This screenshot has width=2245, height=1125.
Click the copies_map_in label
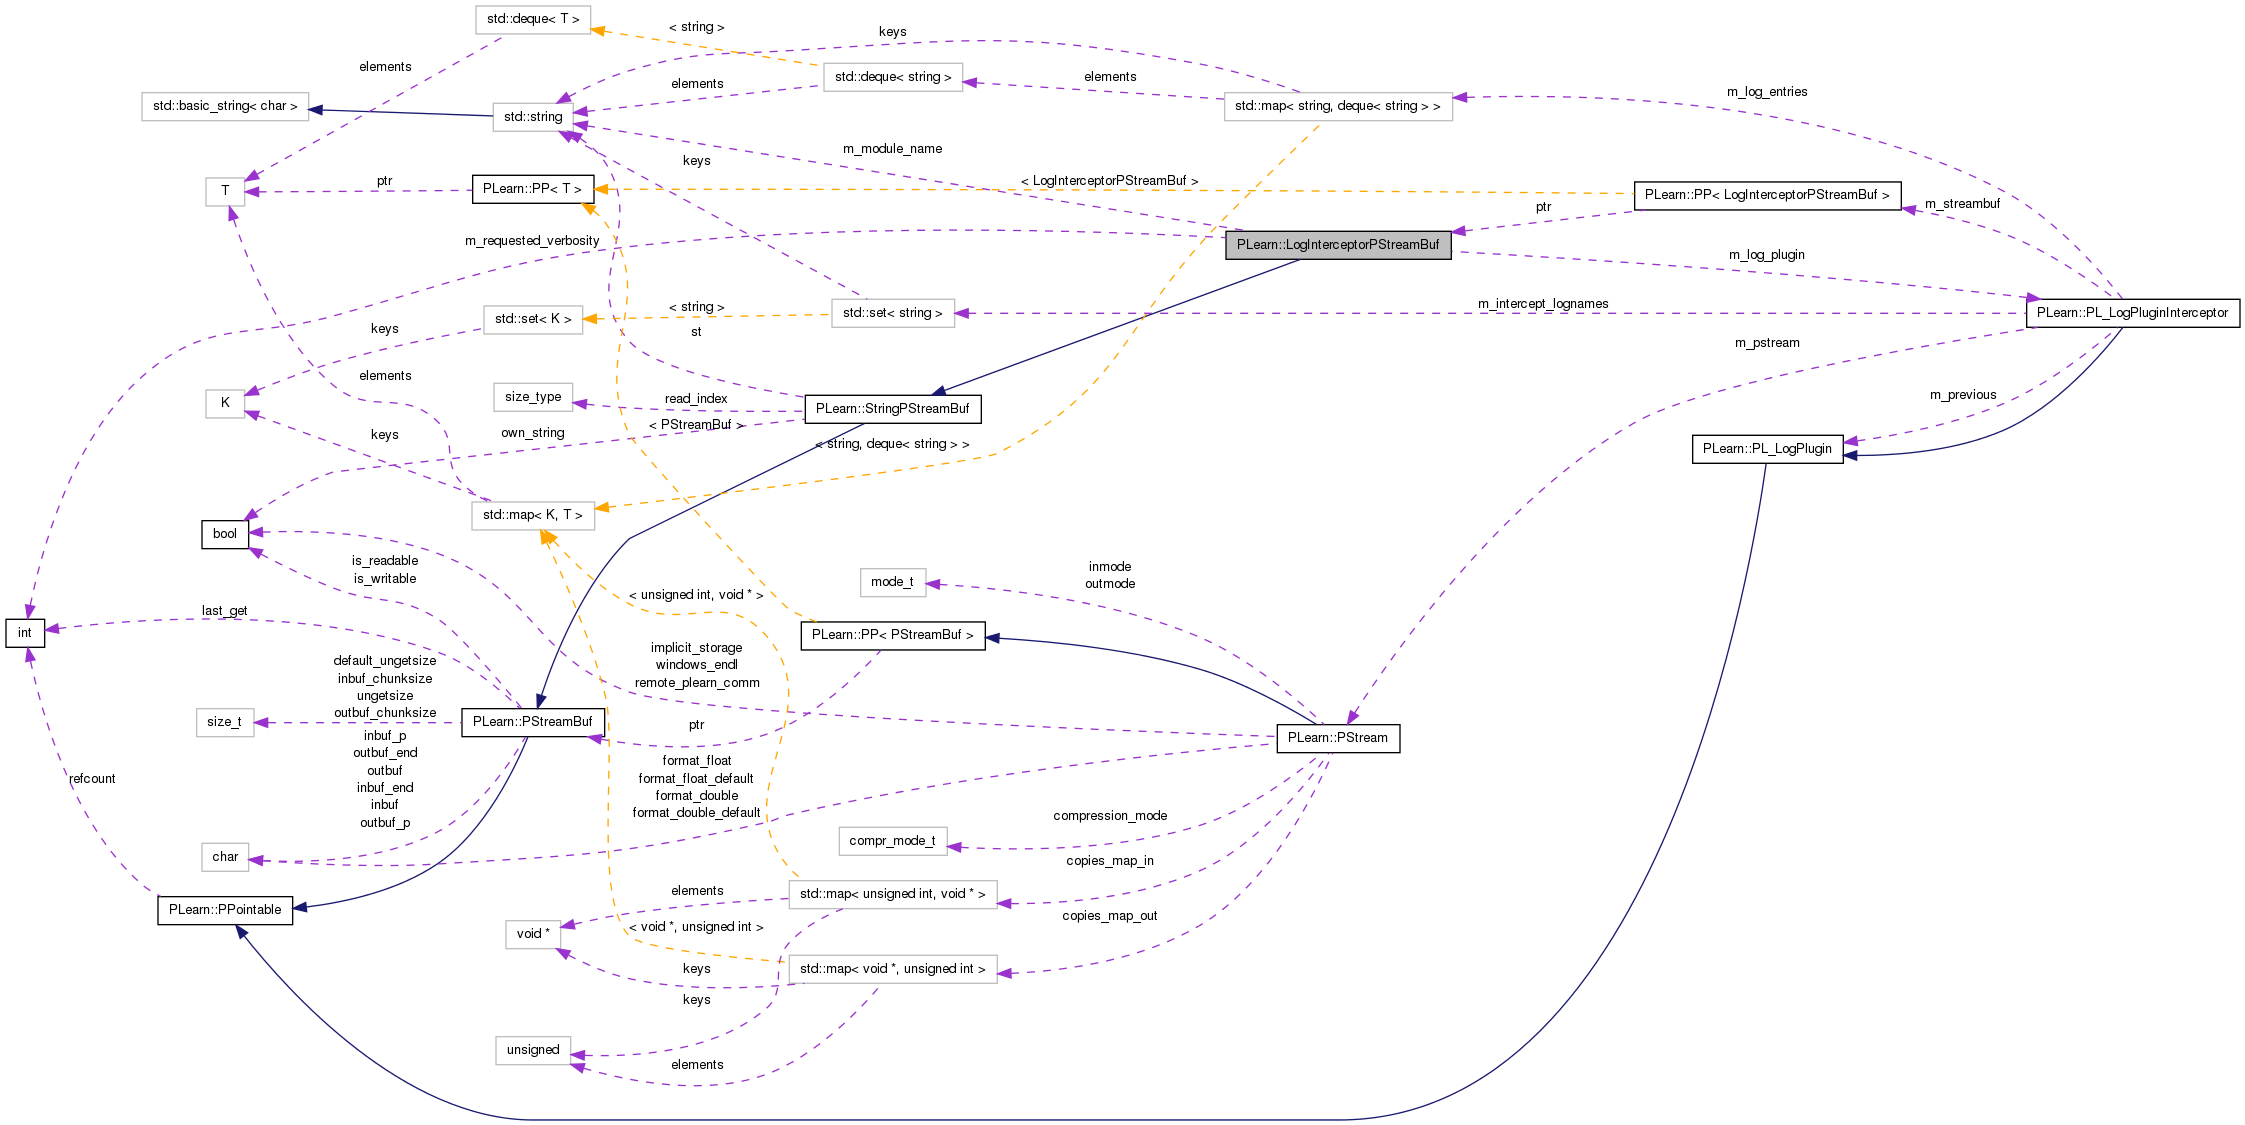1110,861
